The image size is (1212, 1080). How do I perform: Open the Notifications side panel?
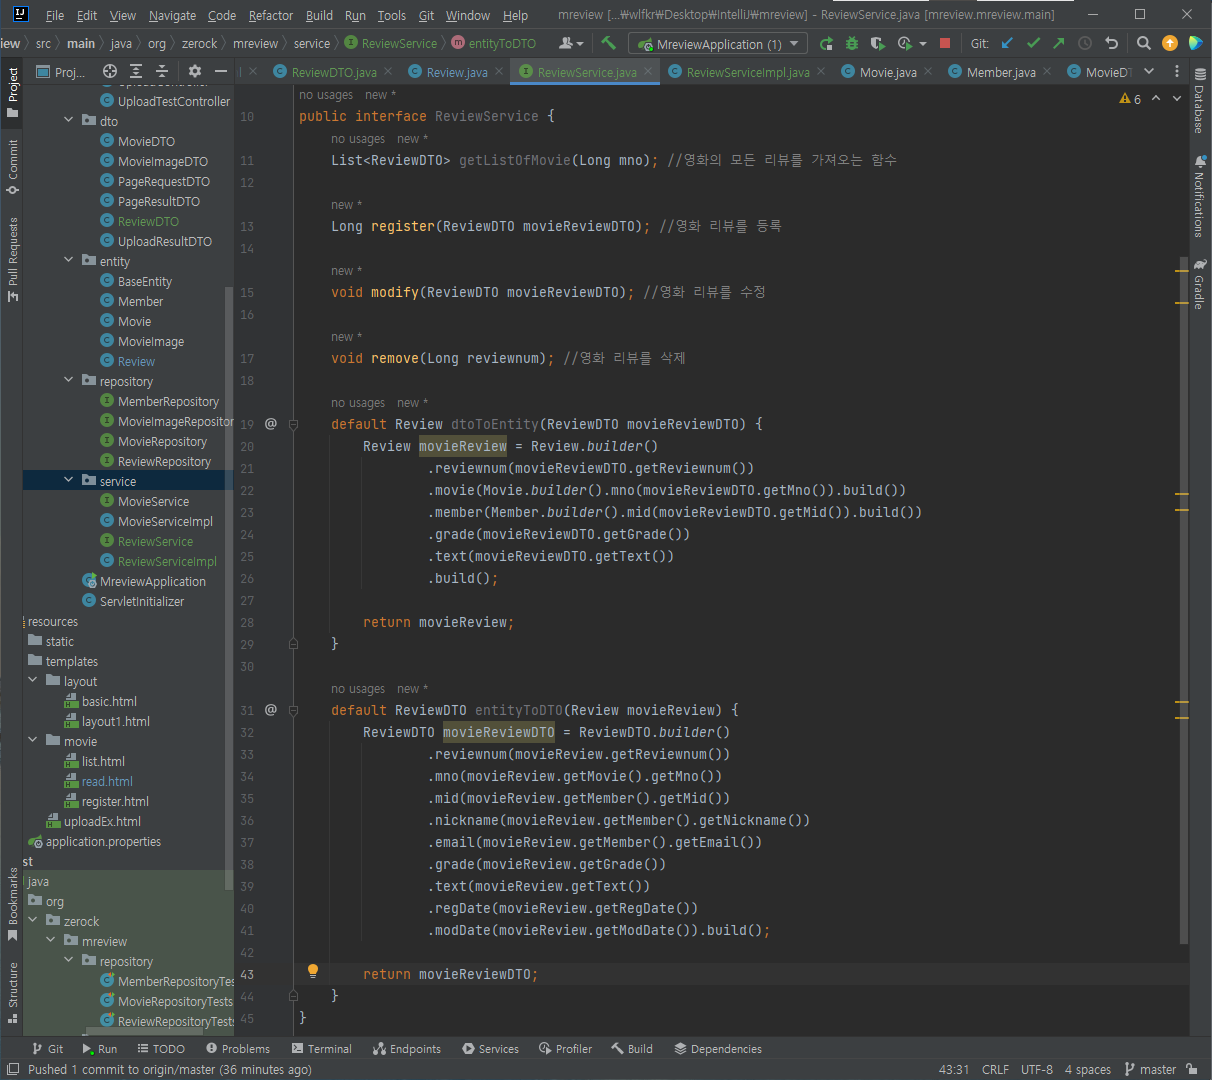pyautogui.click(x=1199, y=196)
